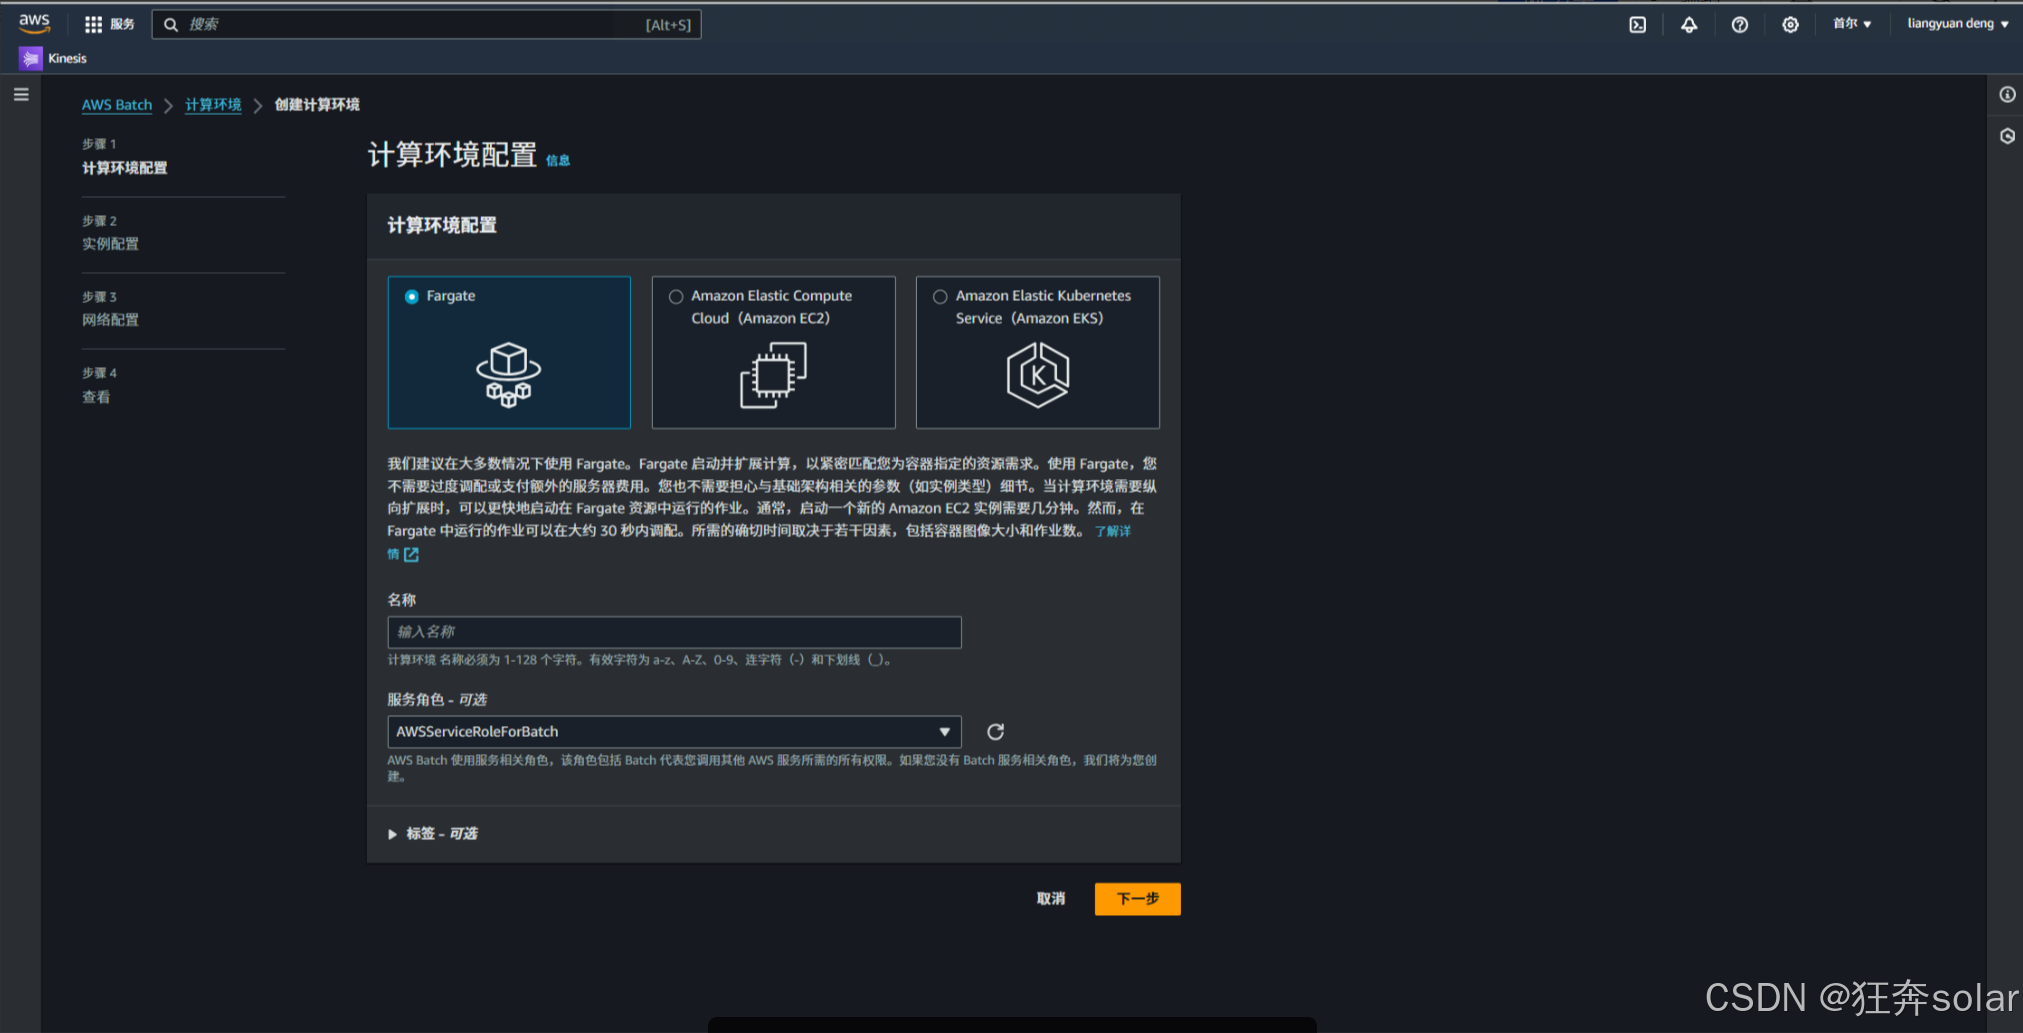This screenshot has height=1033, width=2023.
Task: Select step 1 计算环境配置 in wizard
Action: click(125, 168)
